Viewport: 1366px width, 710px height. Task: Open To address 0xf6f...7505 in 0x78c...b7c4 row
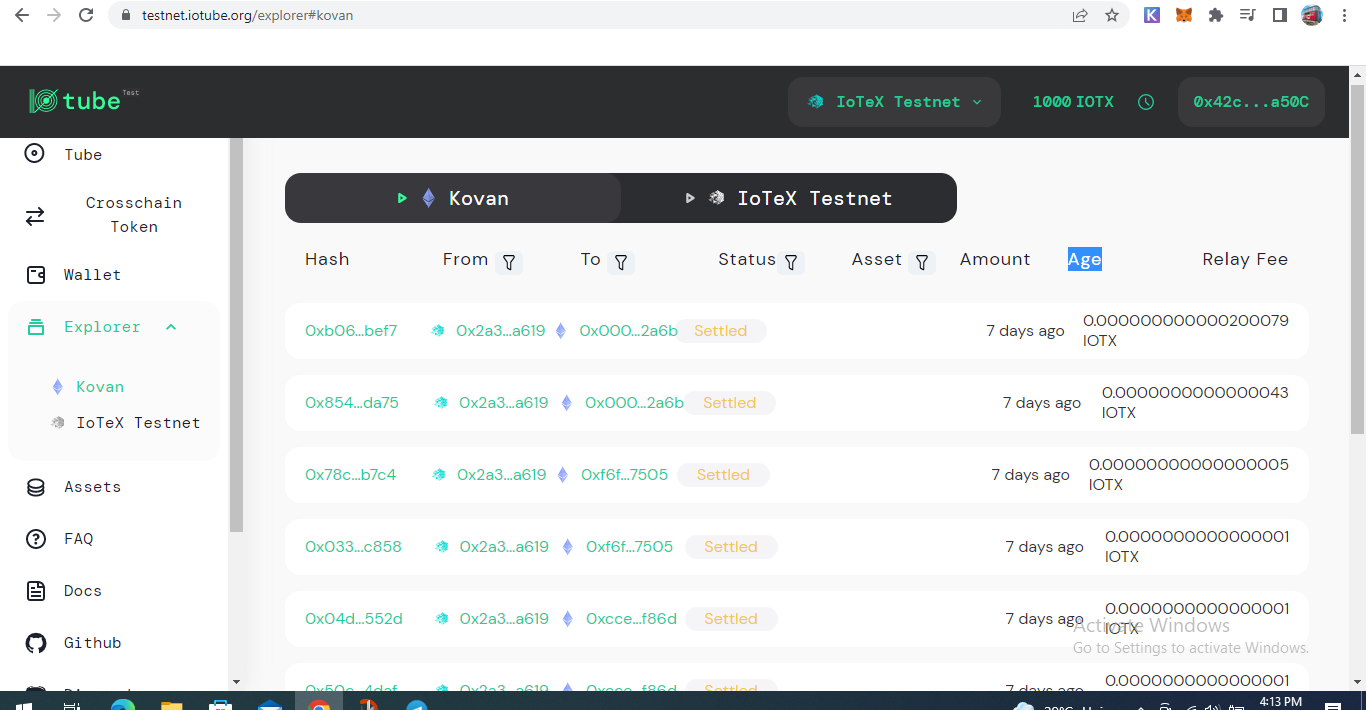624,475
